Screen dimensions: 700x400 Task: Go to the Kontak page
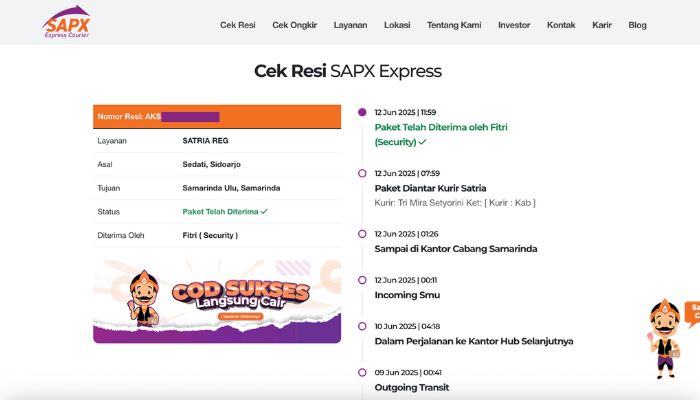click(561, 25)
